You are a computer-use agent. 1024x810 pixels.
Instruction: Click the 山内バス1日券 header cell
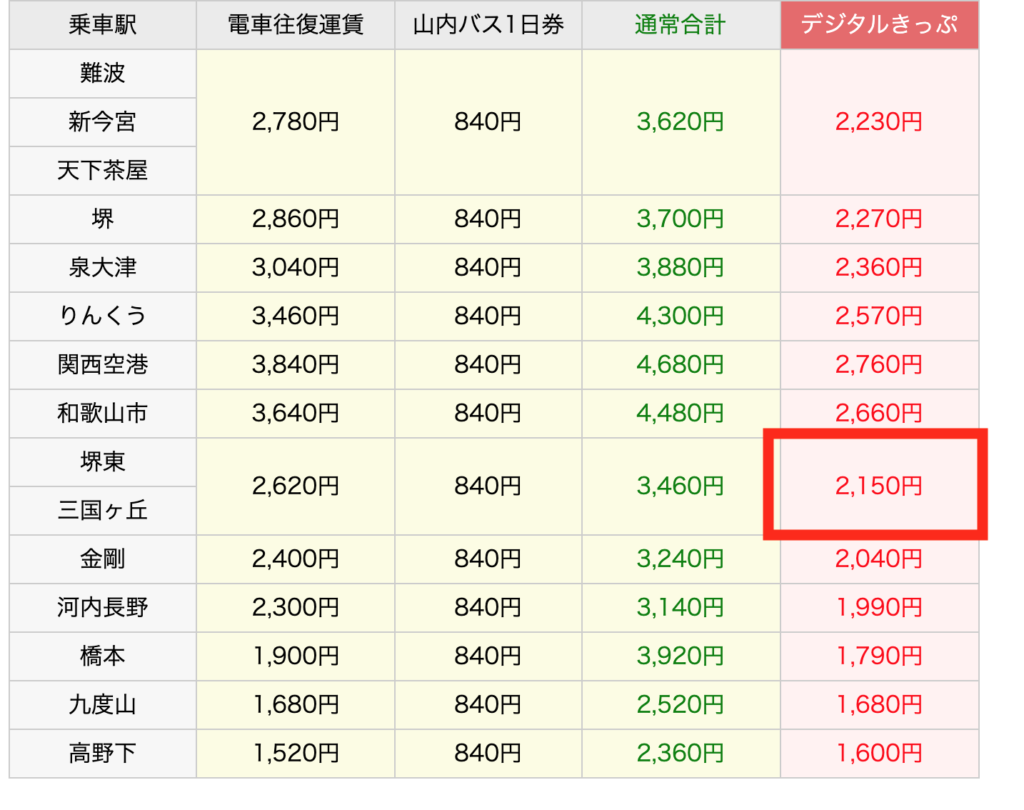[488, 25]
